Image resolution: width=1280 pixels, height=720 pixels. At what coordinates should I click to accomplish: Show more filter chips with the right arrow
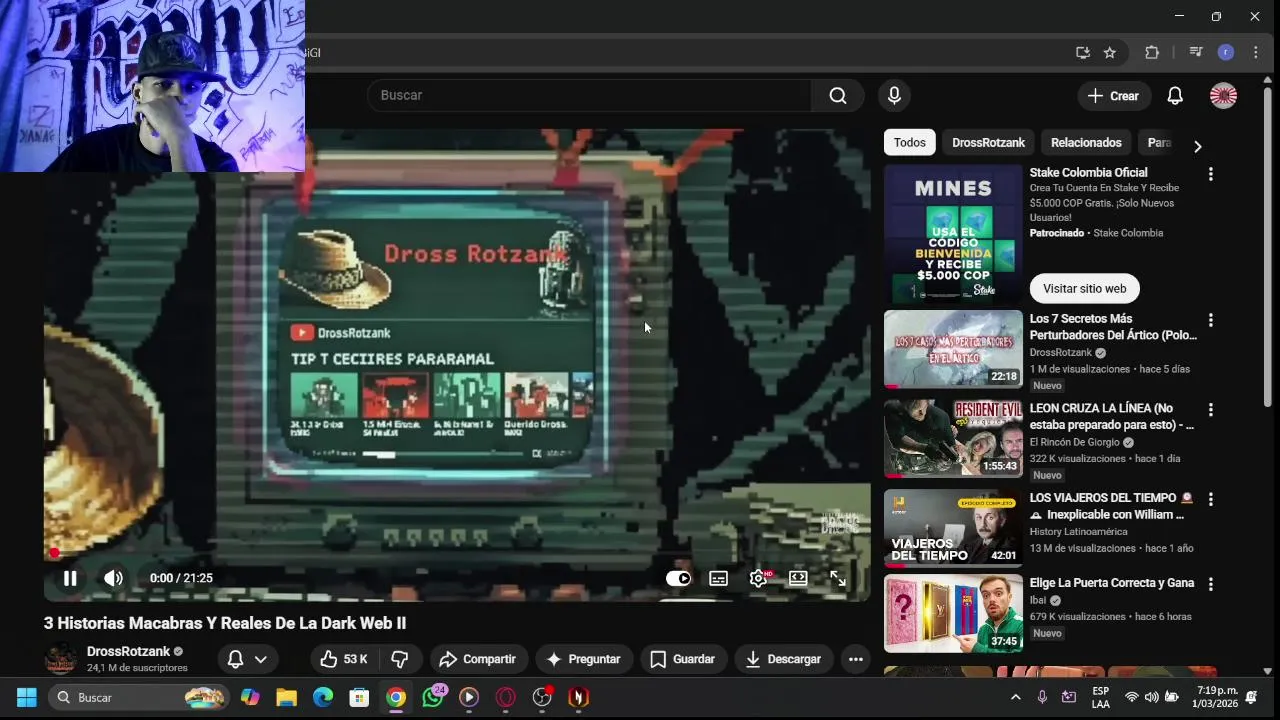(1197, 146)
